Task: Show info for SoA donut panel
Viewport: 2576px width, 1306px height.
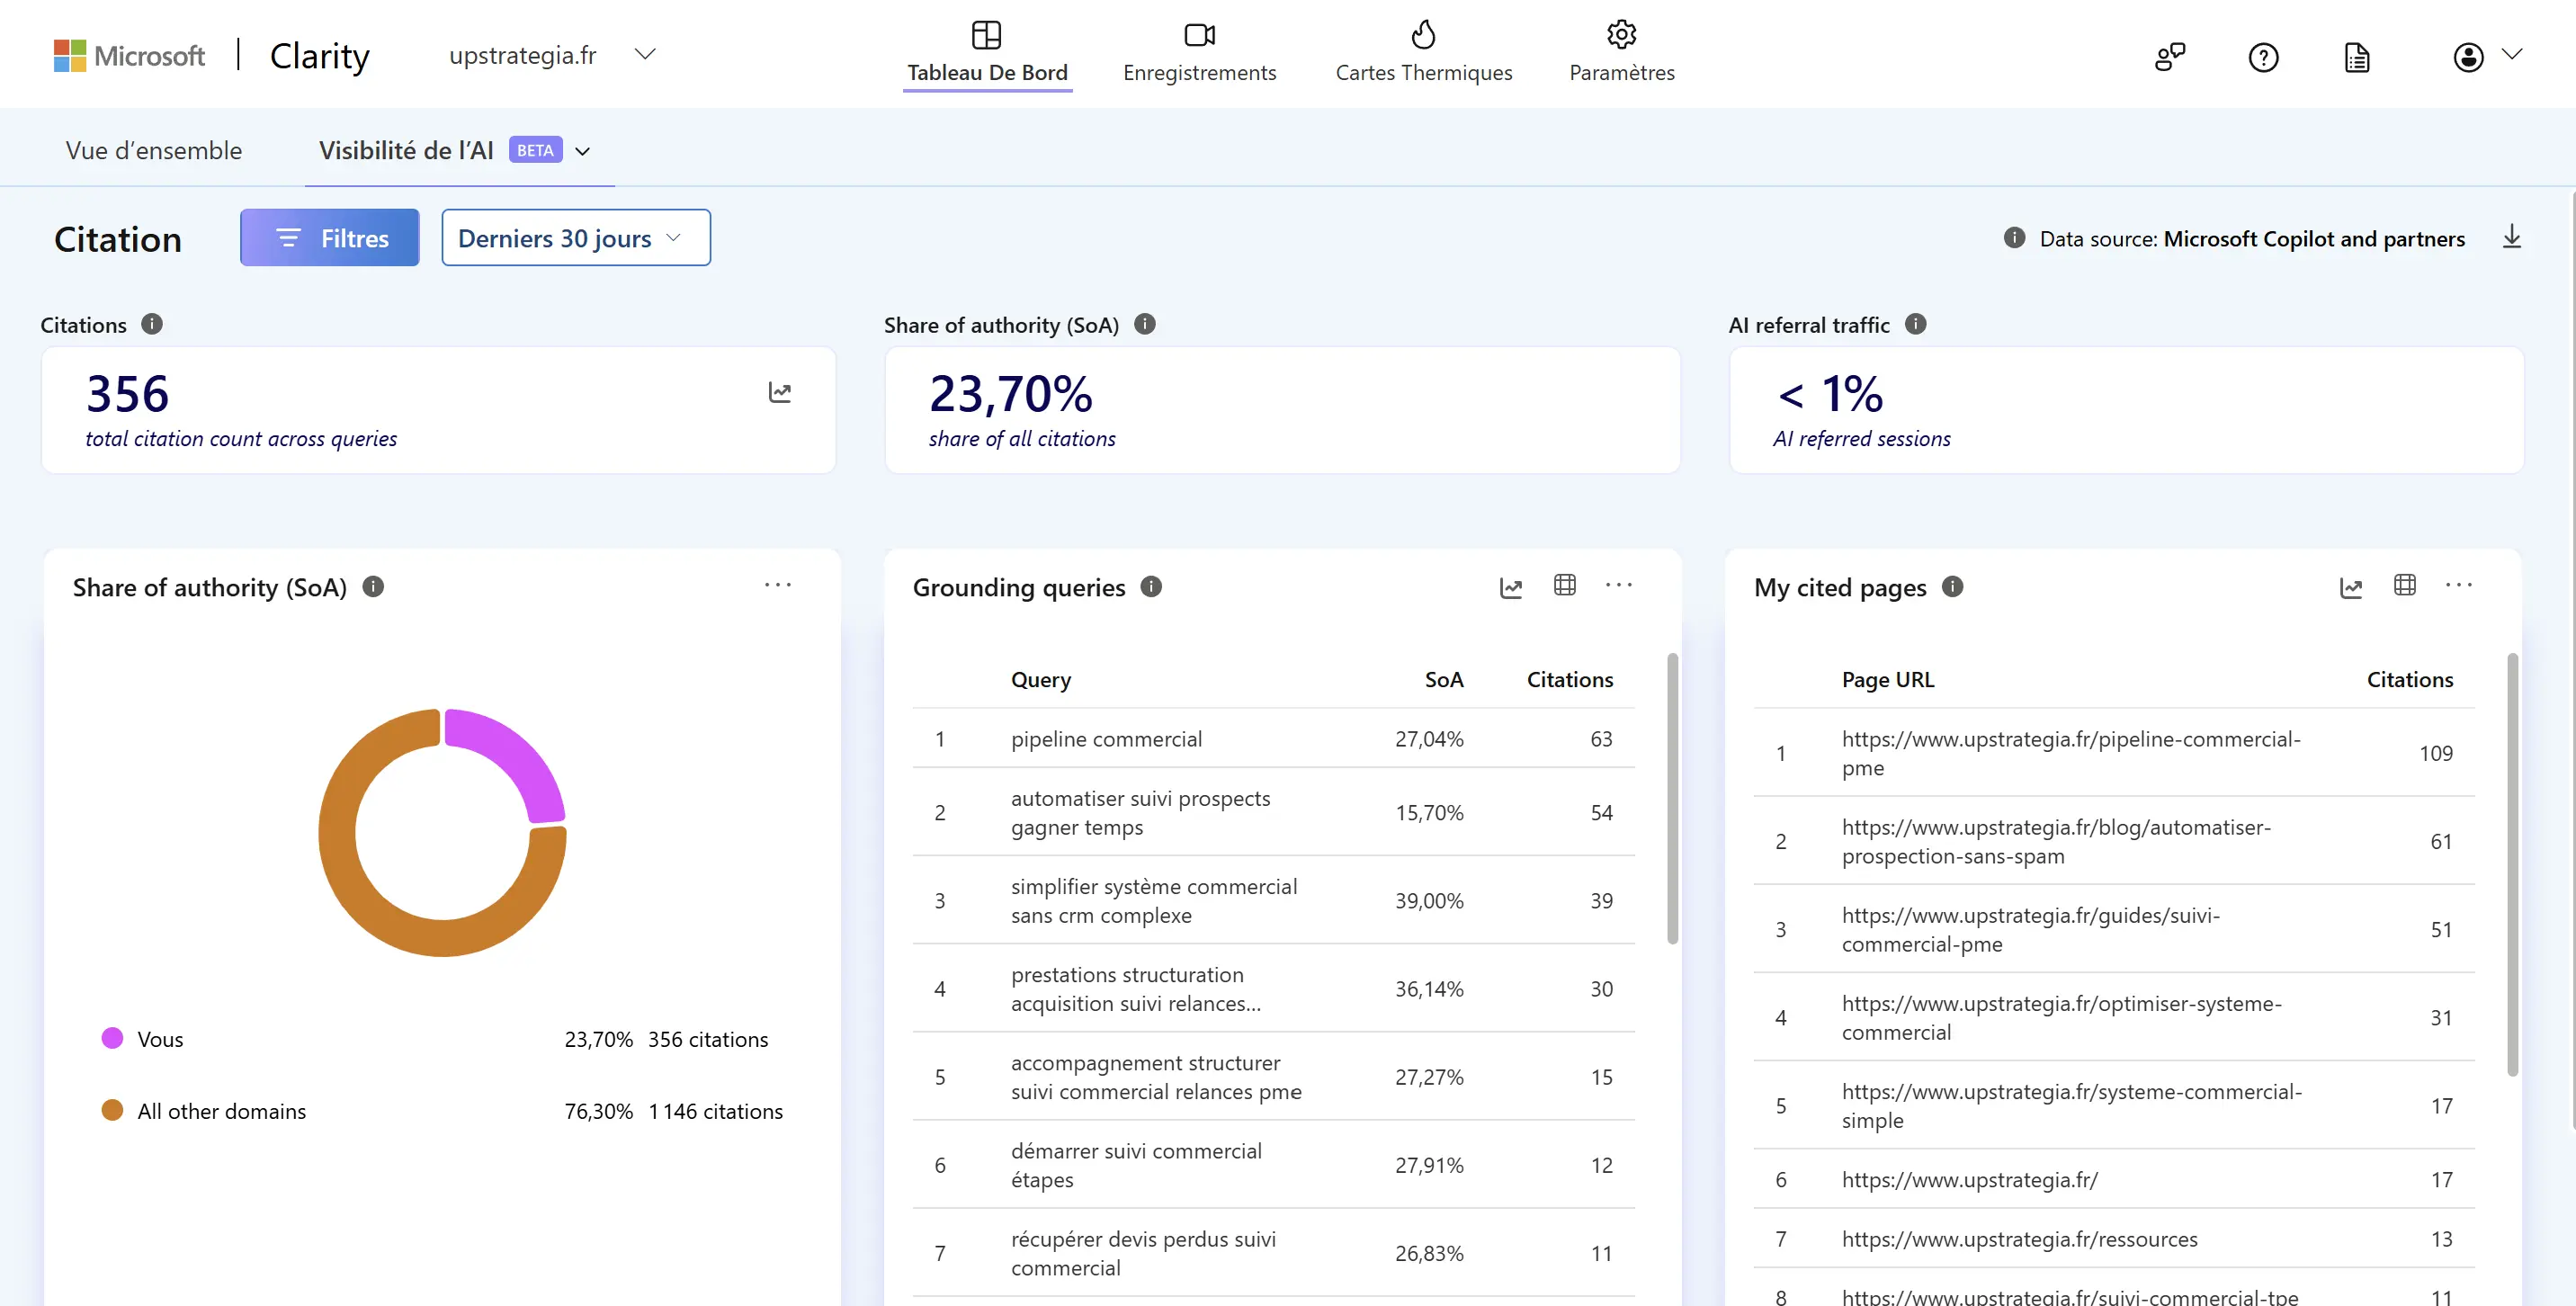Action: point(373,586)
